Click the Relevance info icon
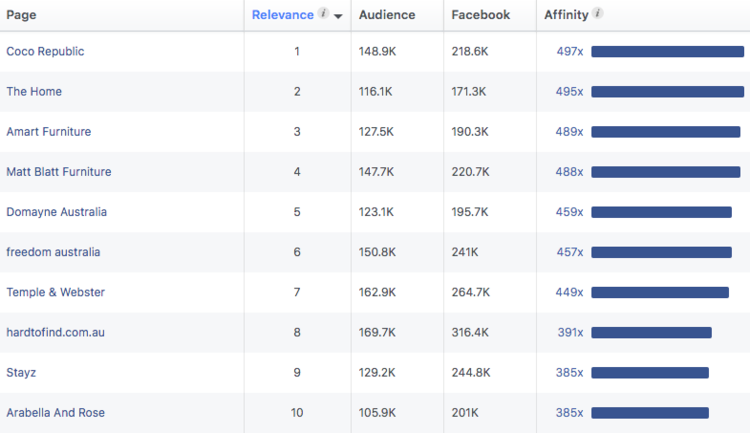Screen dimensions: 750x433 pos(323,14)
